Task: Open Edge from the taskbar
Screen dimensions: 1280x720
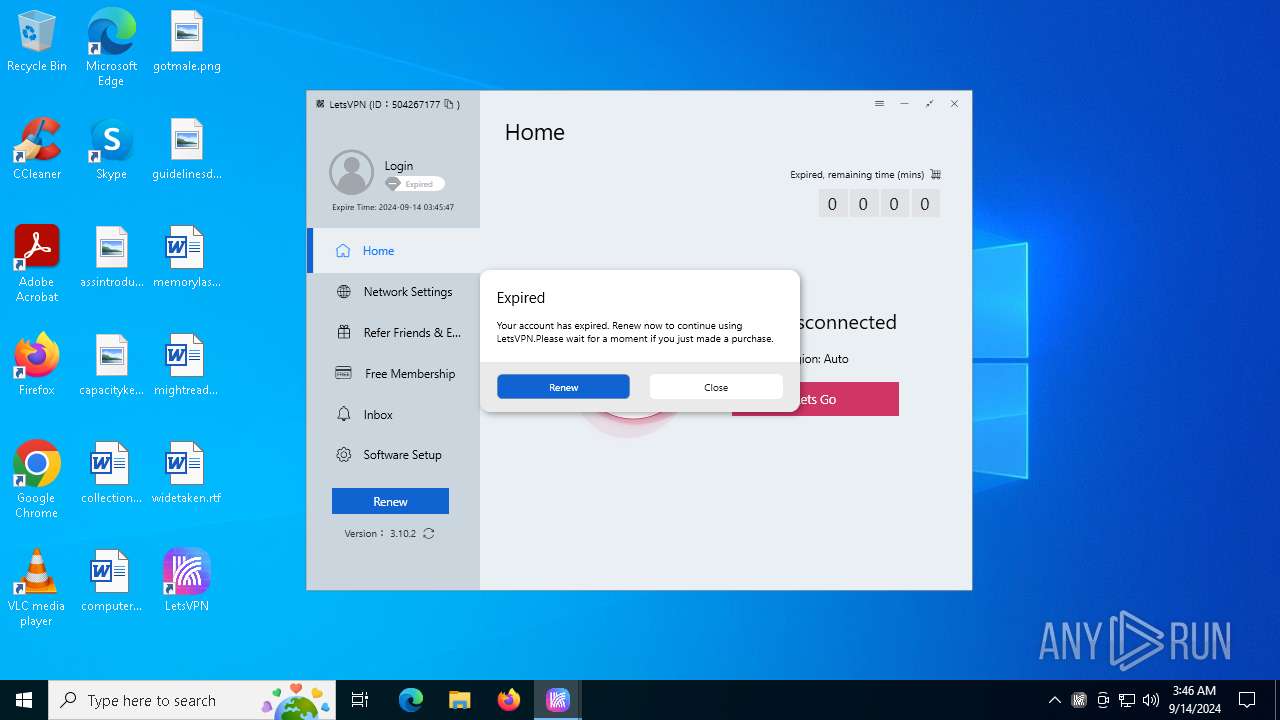Action: point(411,700)
